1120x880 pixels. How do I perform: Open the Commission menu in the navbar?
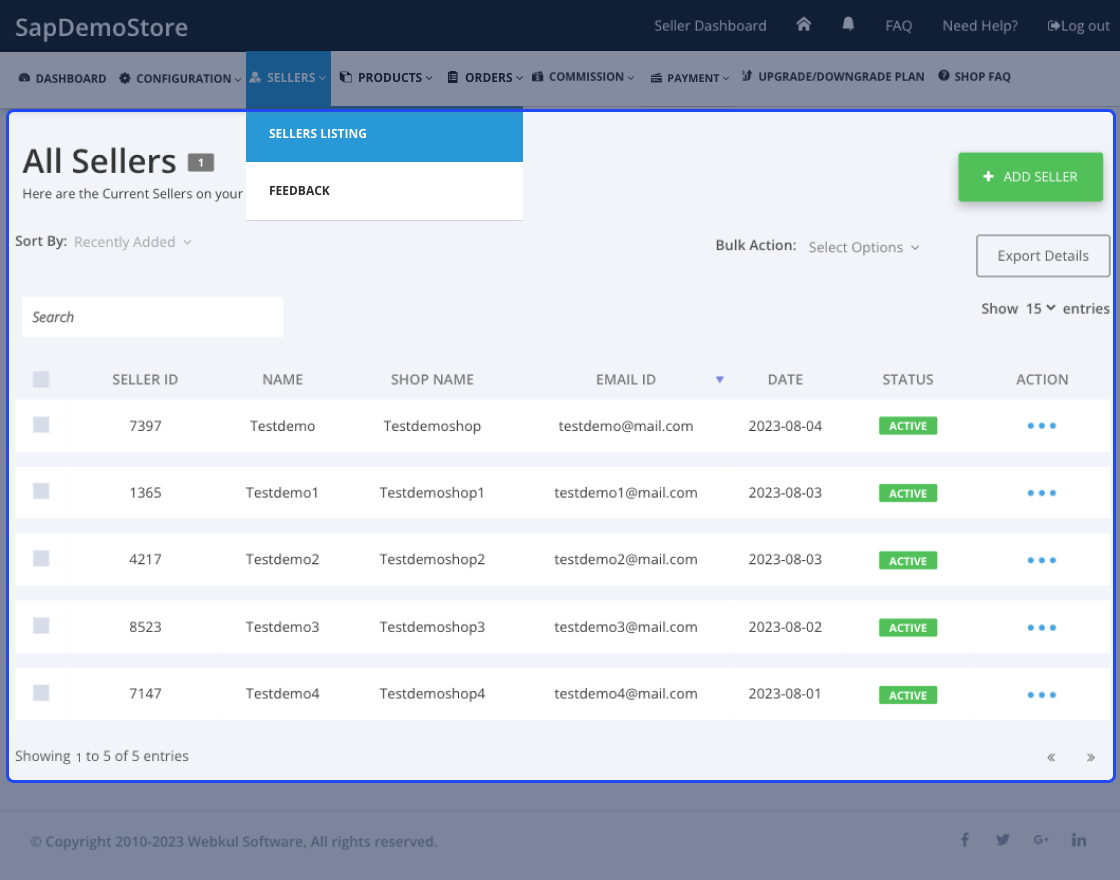[583, 76]
